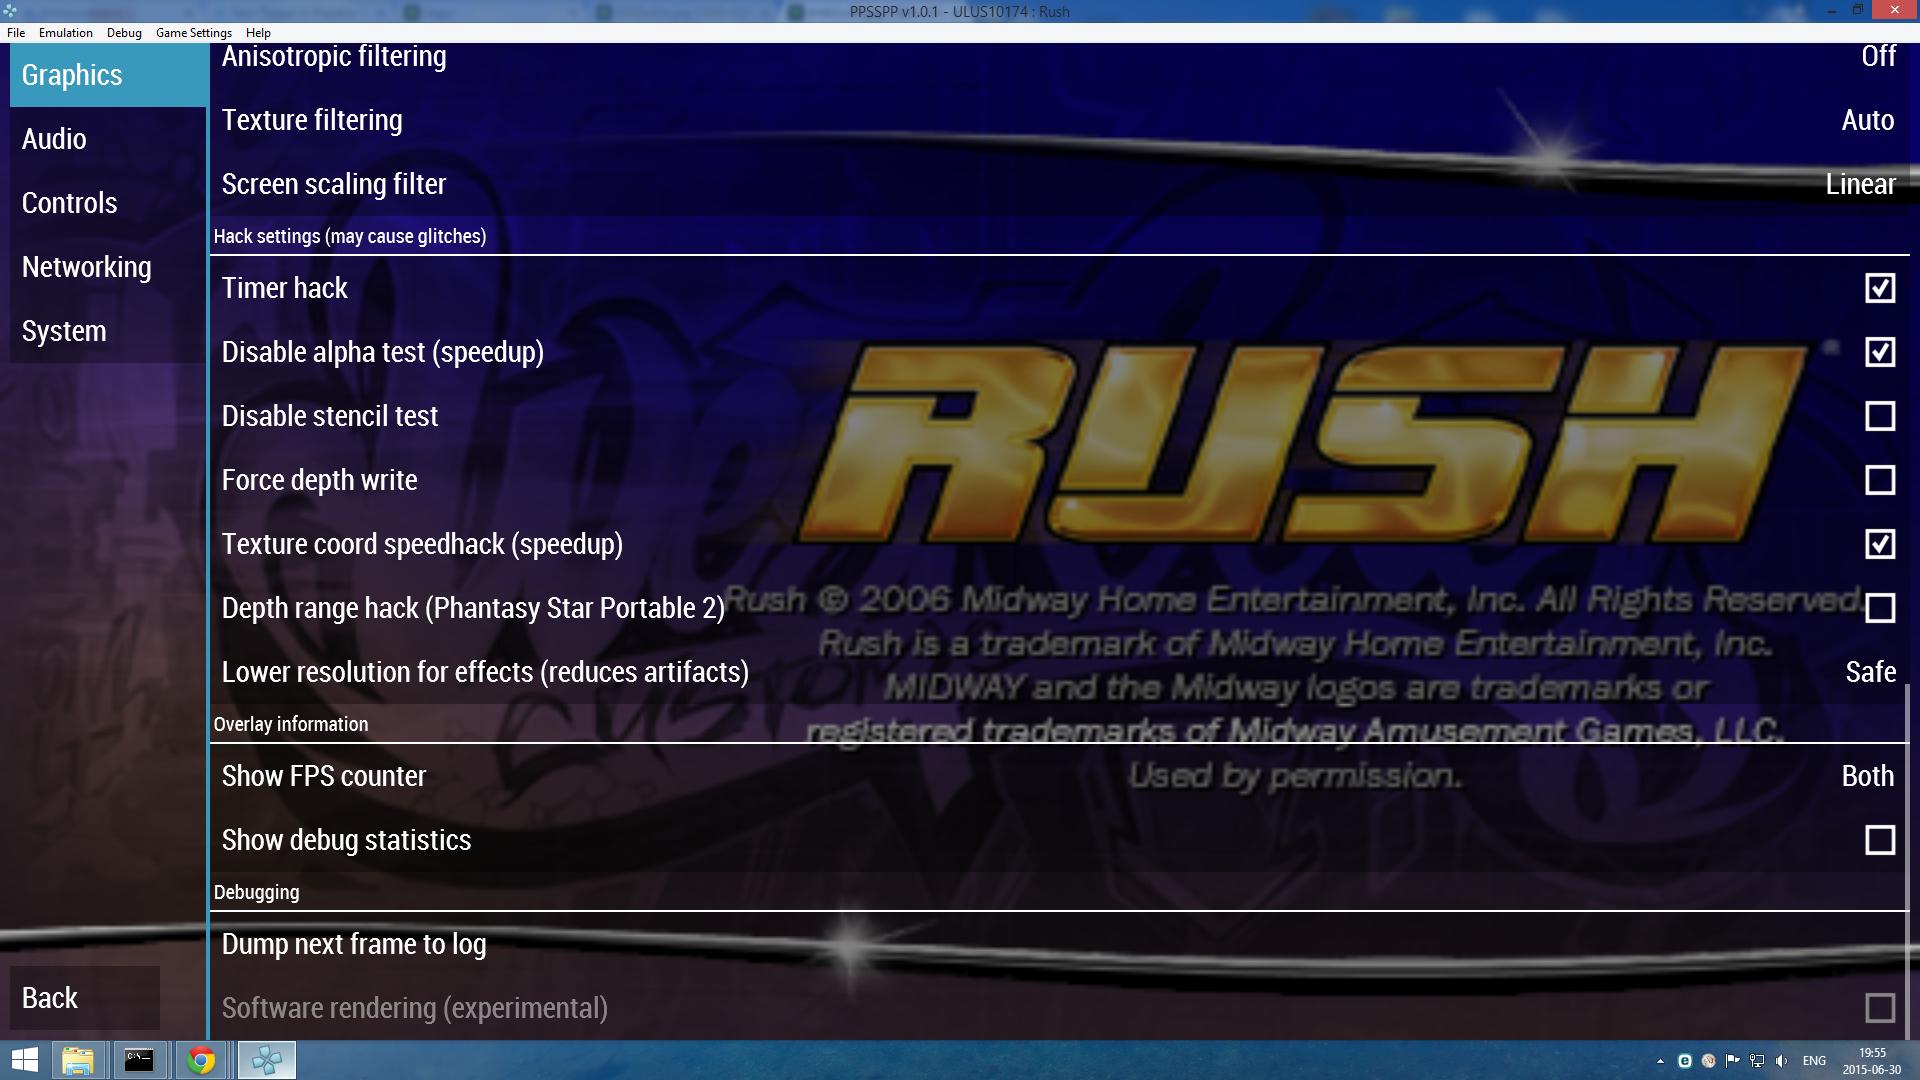Viewport: 1920px width, 1080px height.
Task: Open the Game Settings menu
Action: pyautogui.click(x=193, y=33)
